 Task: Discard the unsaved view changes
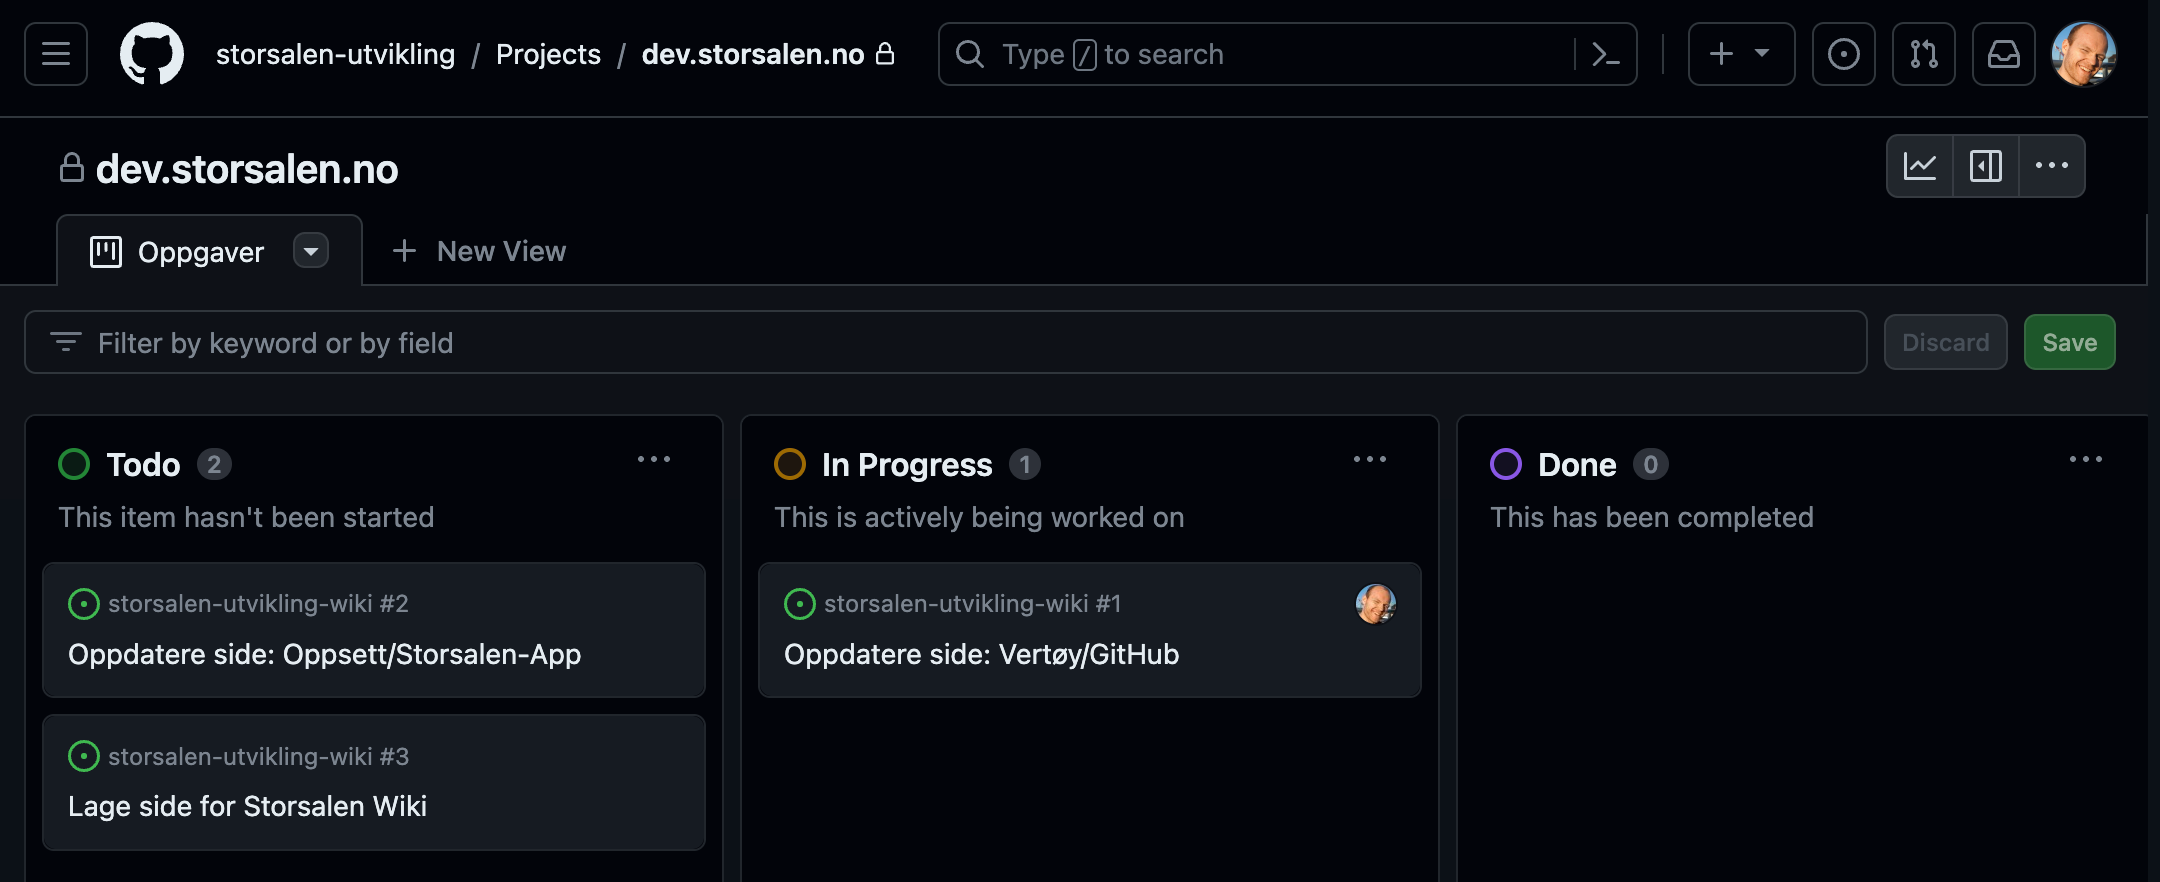tap(1945, 342)
